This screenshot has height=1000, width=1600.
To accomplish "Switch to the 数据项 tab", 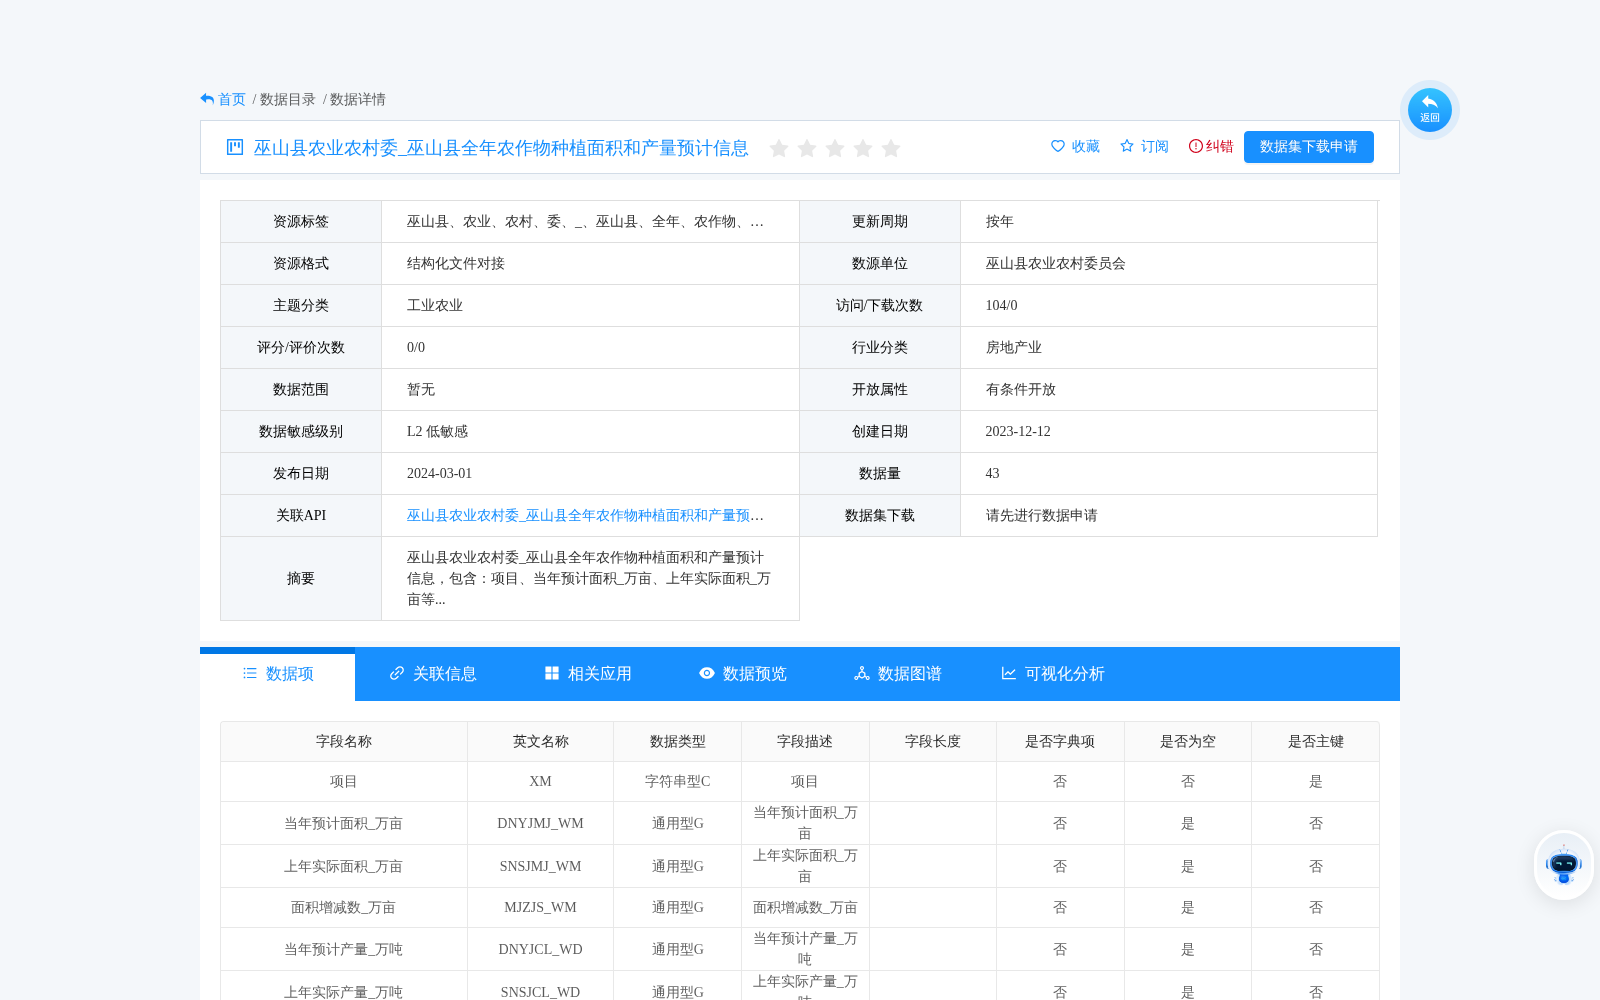I will click(x=277, y=674).
